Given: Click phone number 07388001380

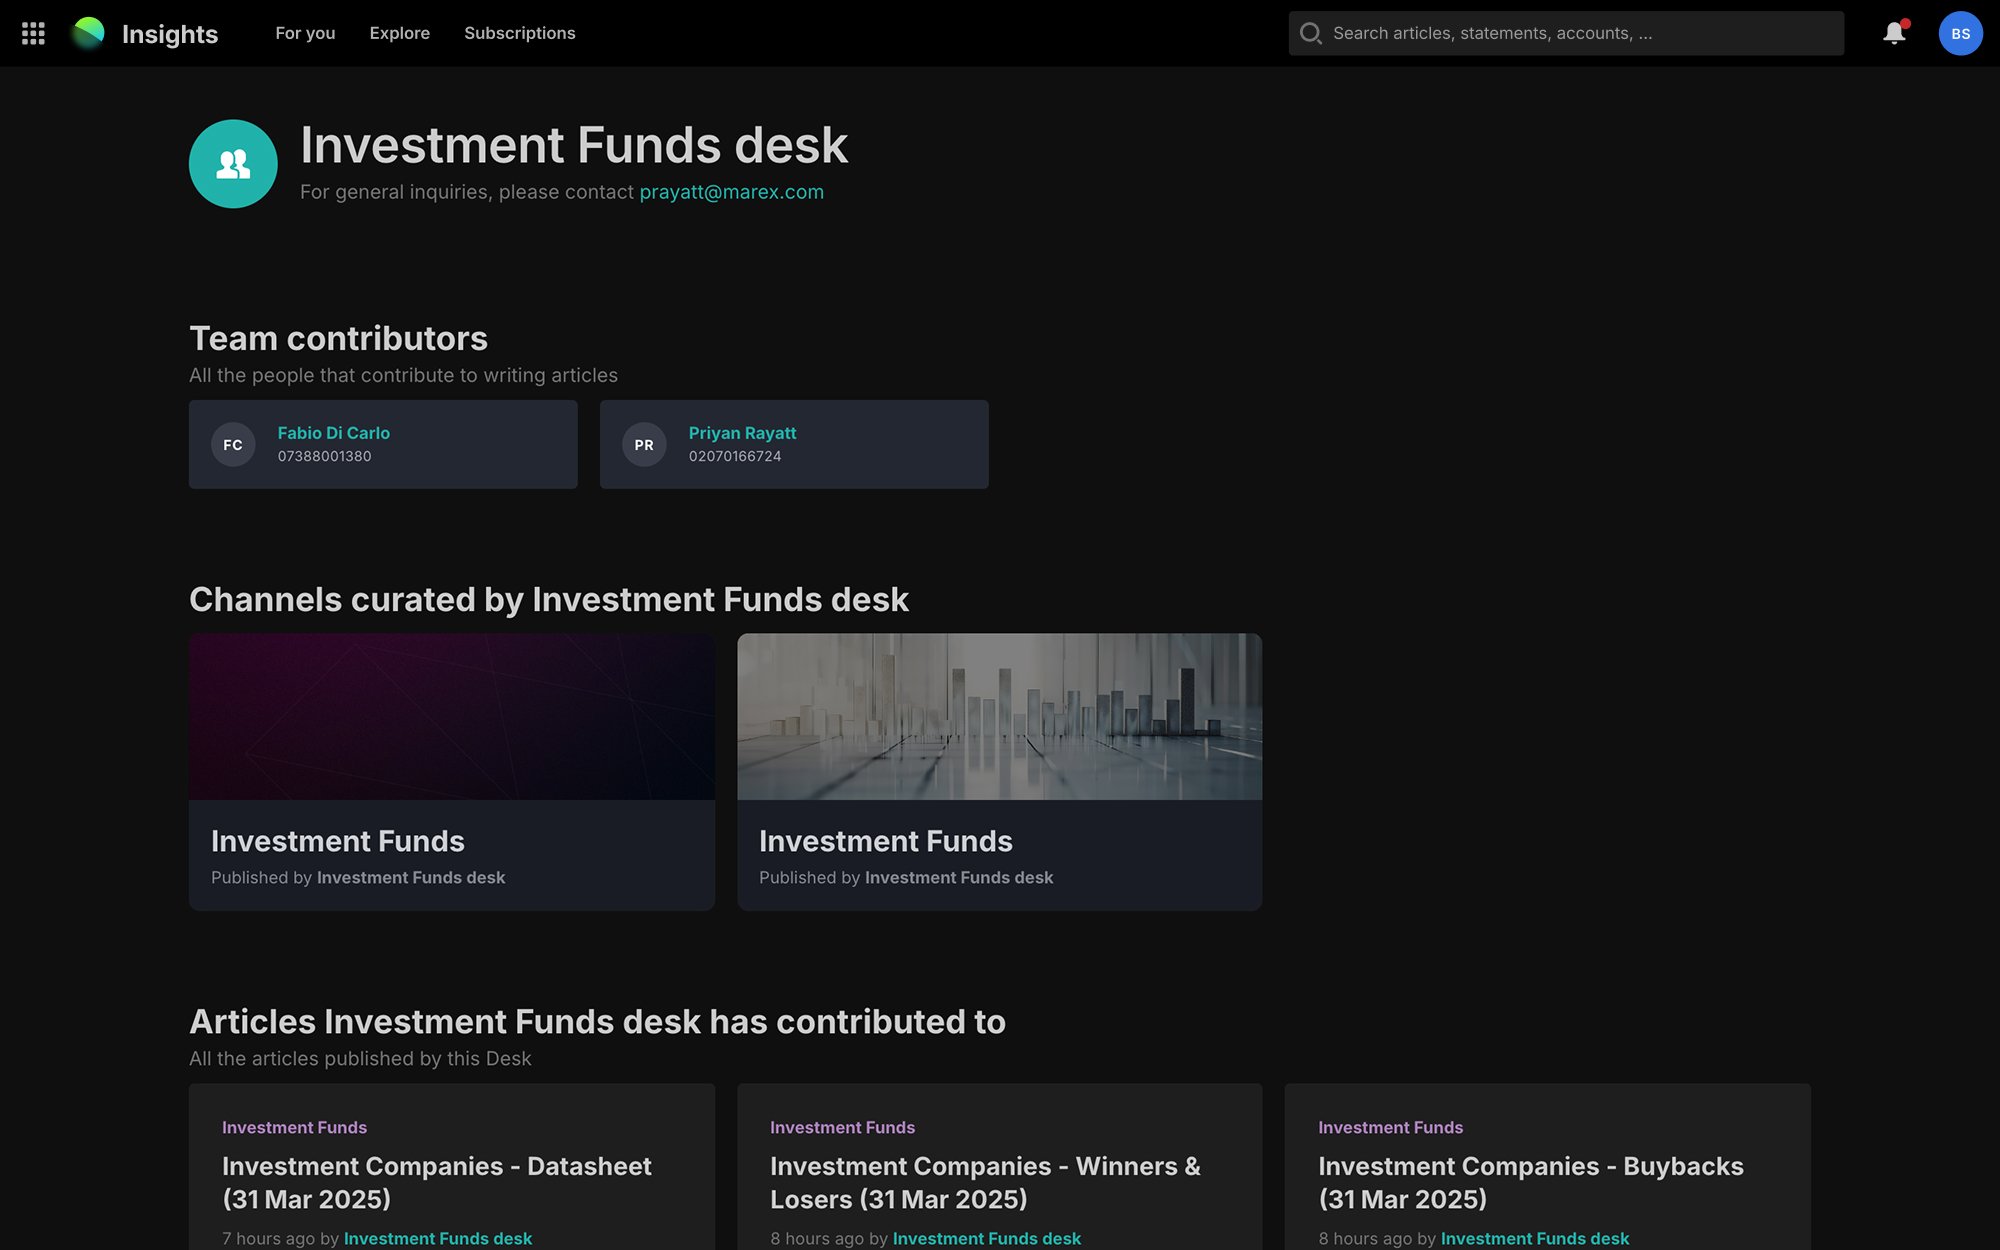Looking at the screenshot, I should click(x=325, y=456).
